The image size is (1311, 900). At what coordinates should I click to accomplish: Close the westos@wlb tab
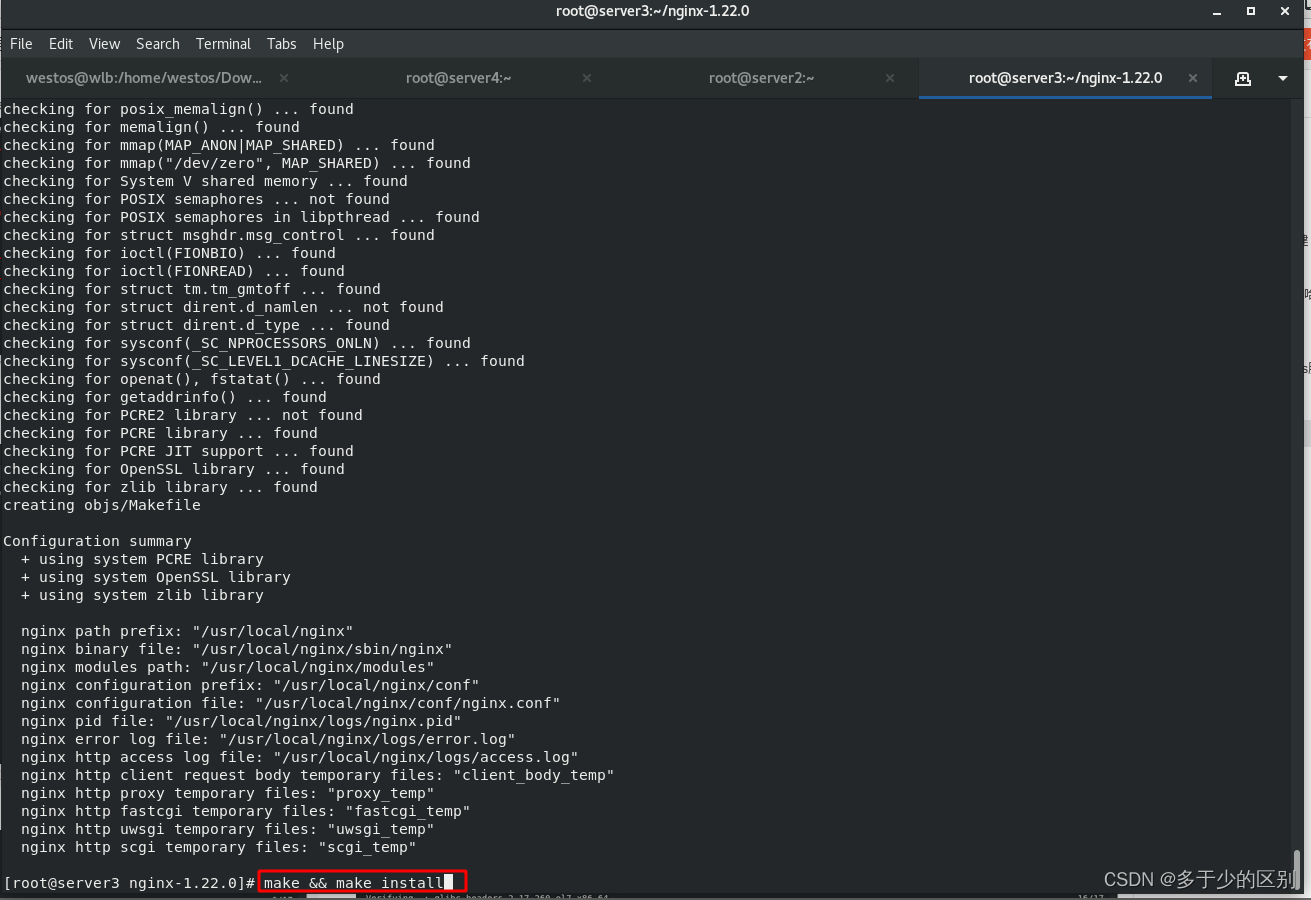pyautogui.click(x=284, y=78)
